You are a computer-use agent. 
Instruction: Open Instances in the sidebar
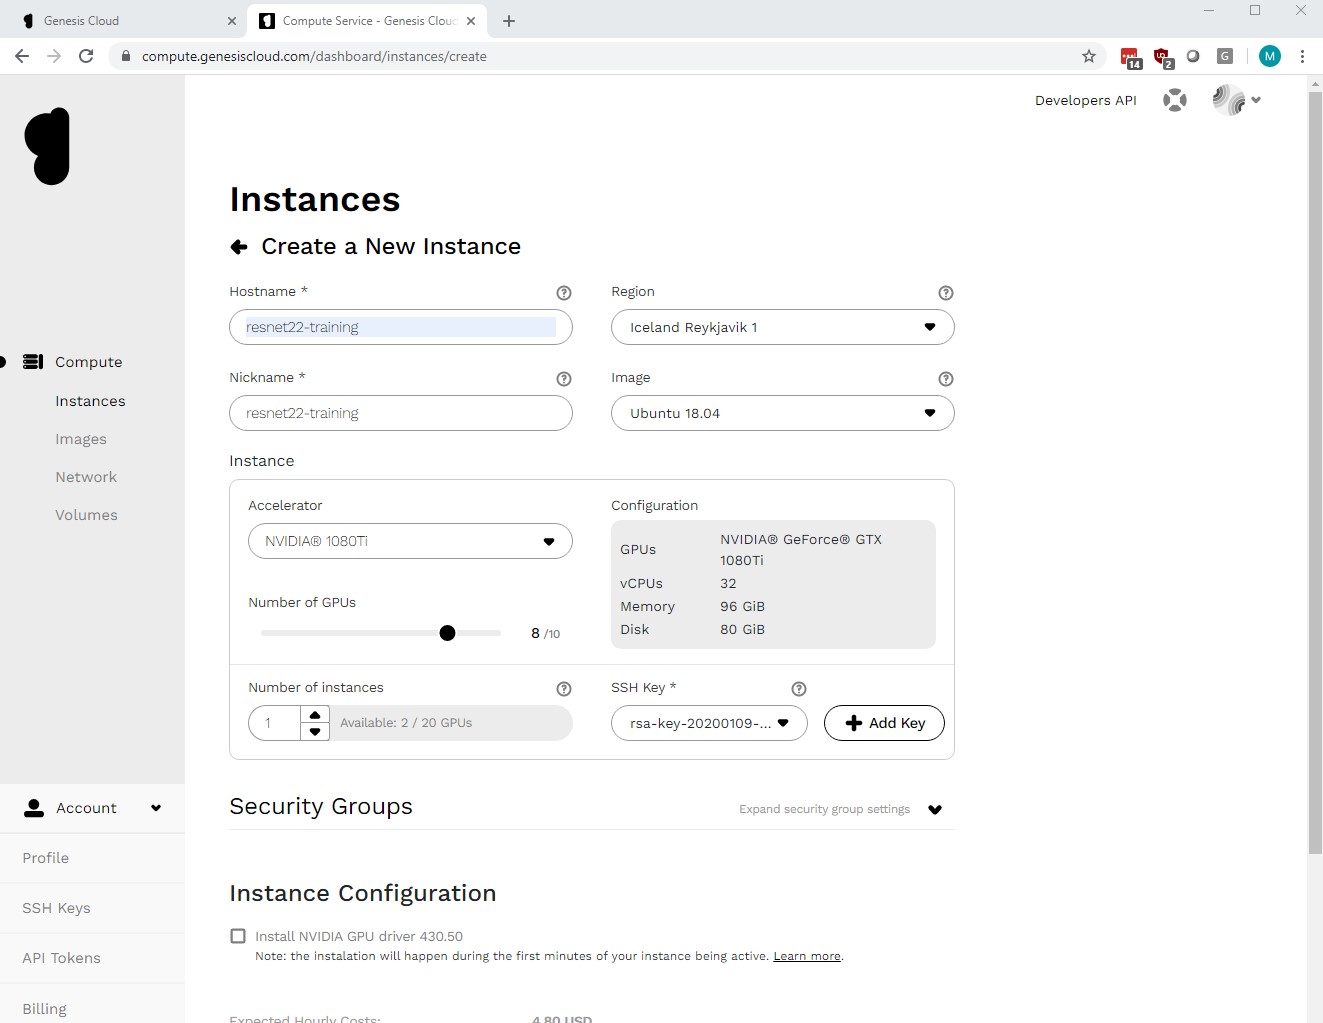[90, 401]
